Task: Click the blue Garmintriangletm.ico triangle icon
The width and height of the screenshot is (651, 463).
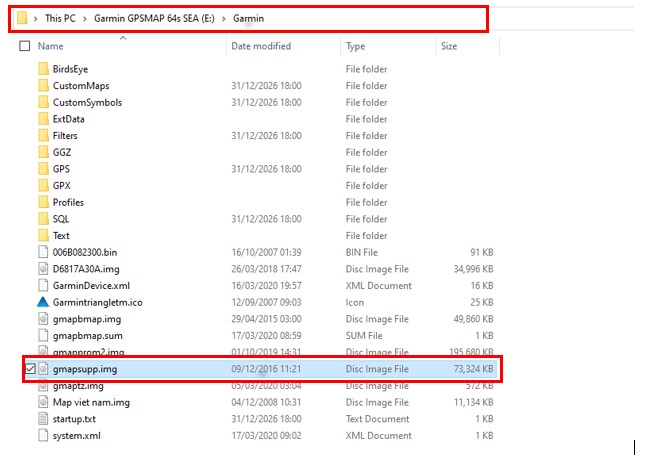Action: (43, 302)
